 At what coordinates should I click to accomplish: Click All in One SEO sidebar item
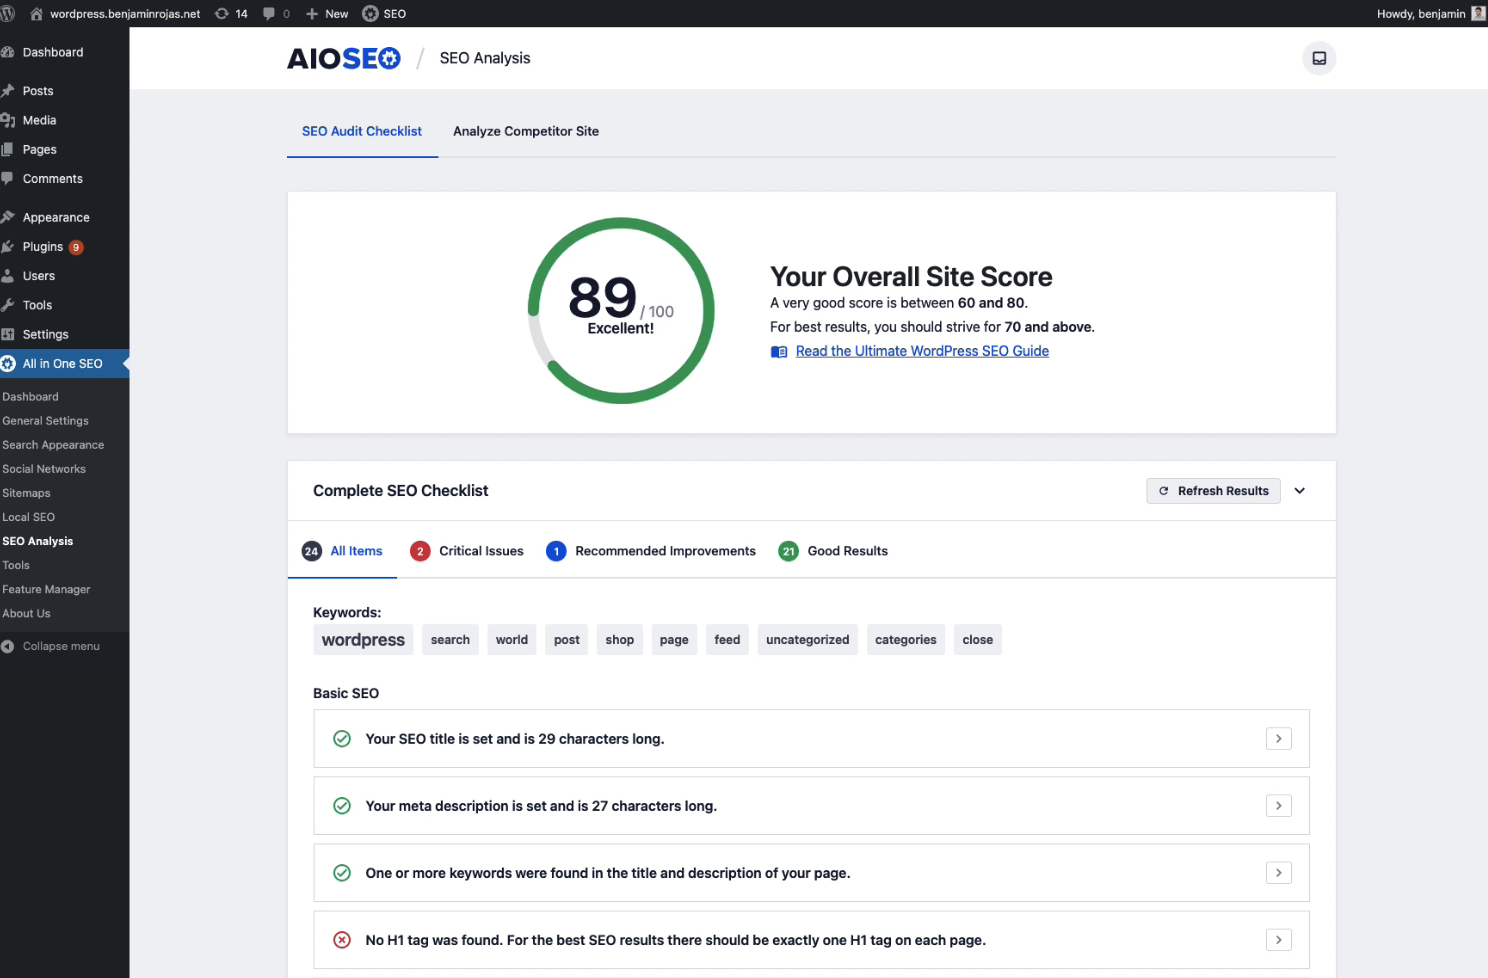[x=63, y=364]
